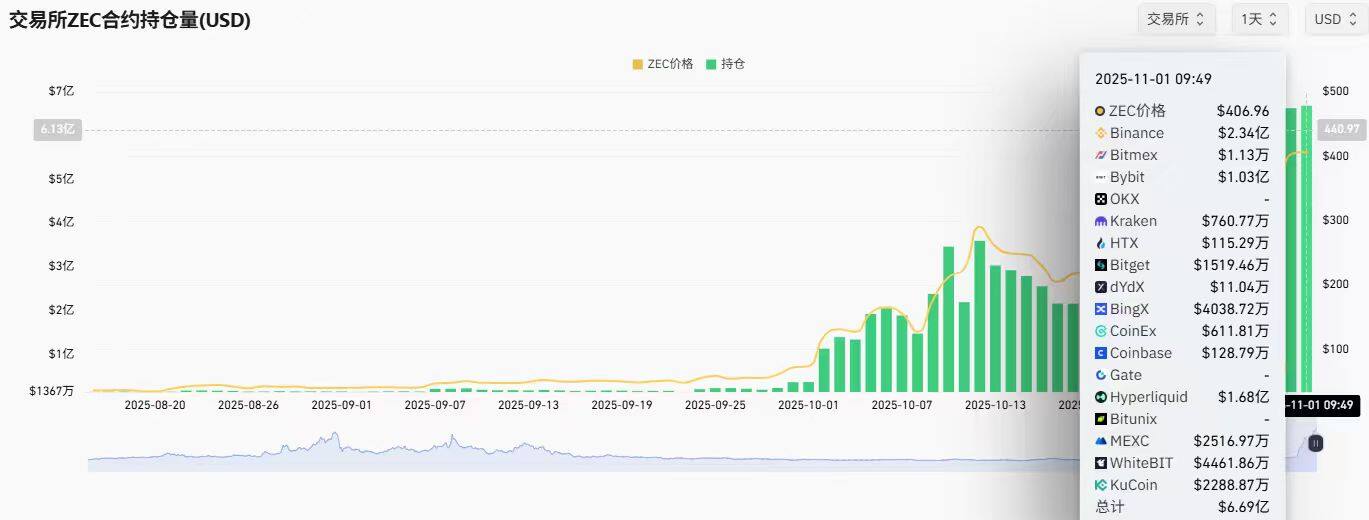The width and height of the screenshot is (1369, 520).
Task: Click the range slider pause handle
Action: click(x=1316, y=443)
